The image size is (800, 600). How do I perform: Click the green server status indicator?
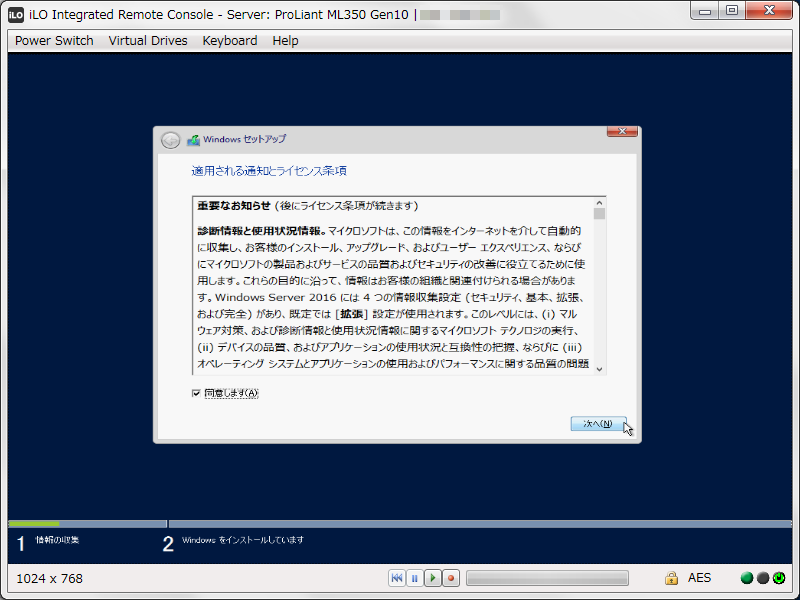pyautogui.click(x=745, y=577)
